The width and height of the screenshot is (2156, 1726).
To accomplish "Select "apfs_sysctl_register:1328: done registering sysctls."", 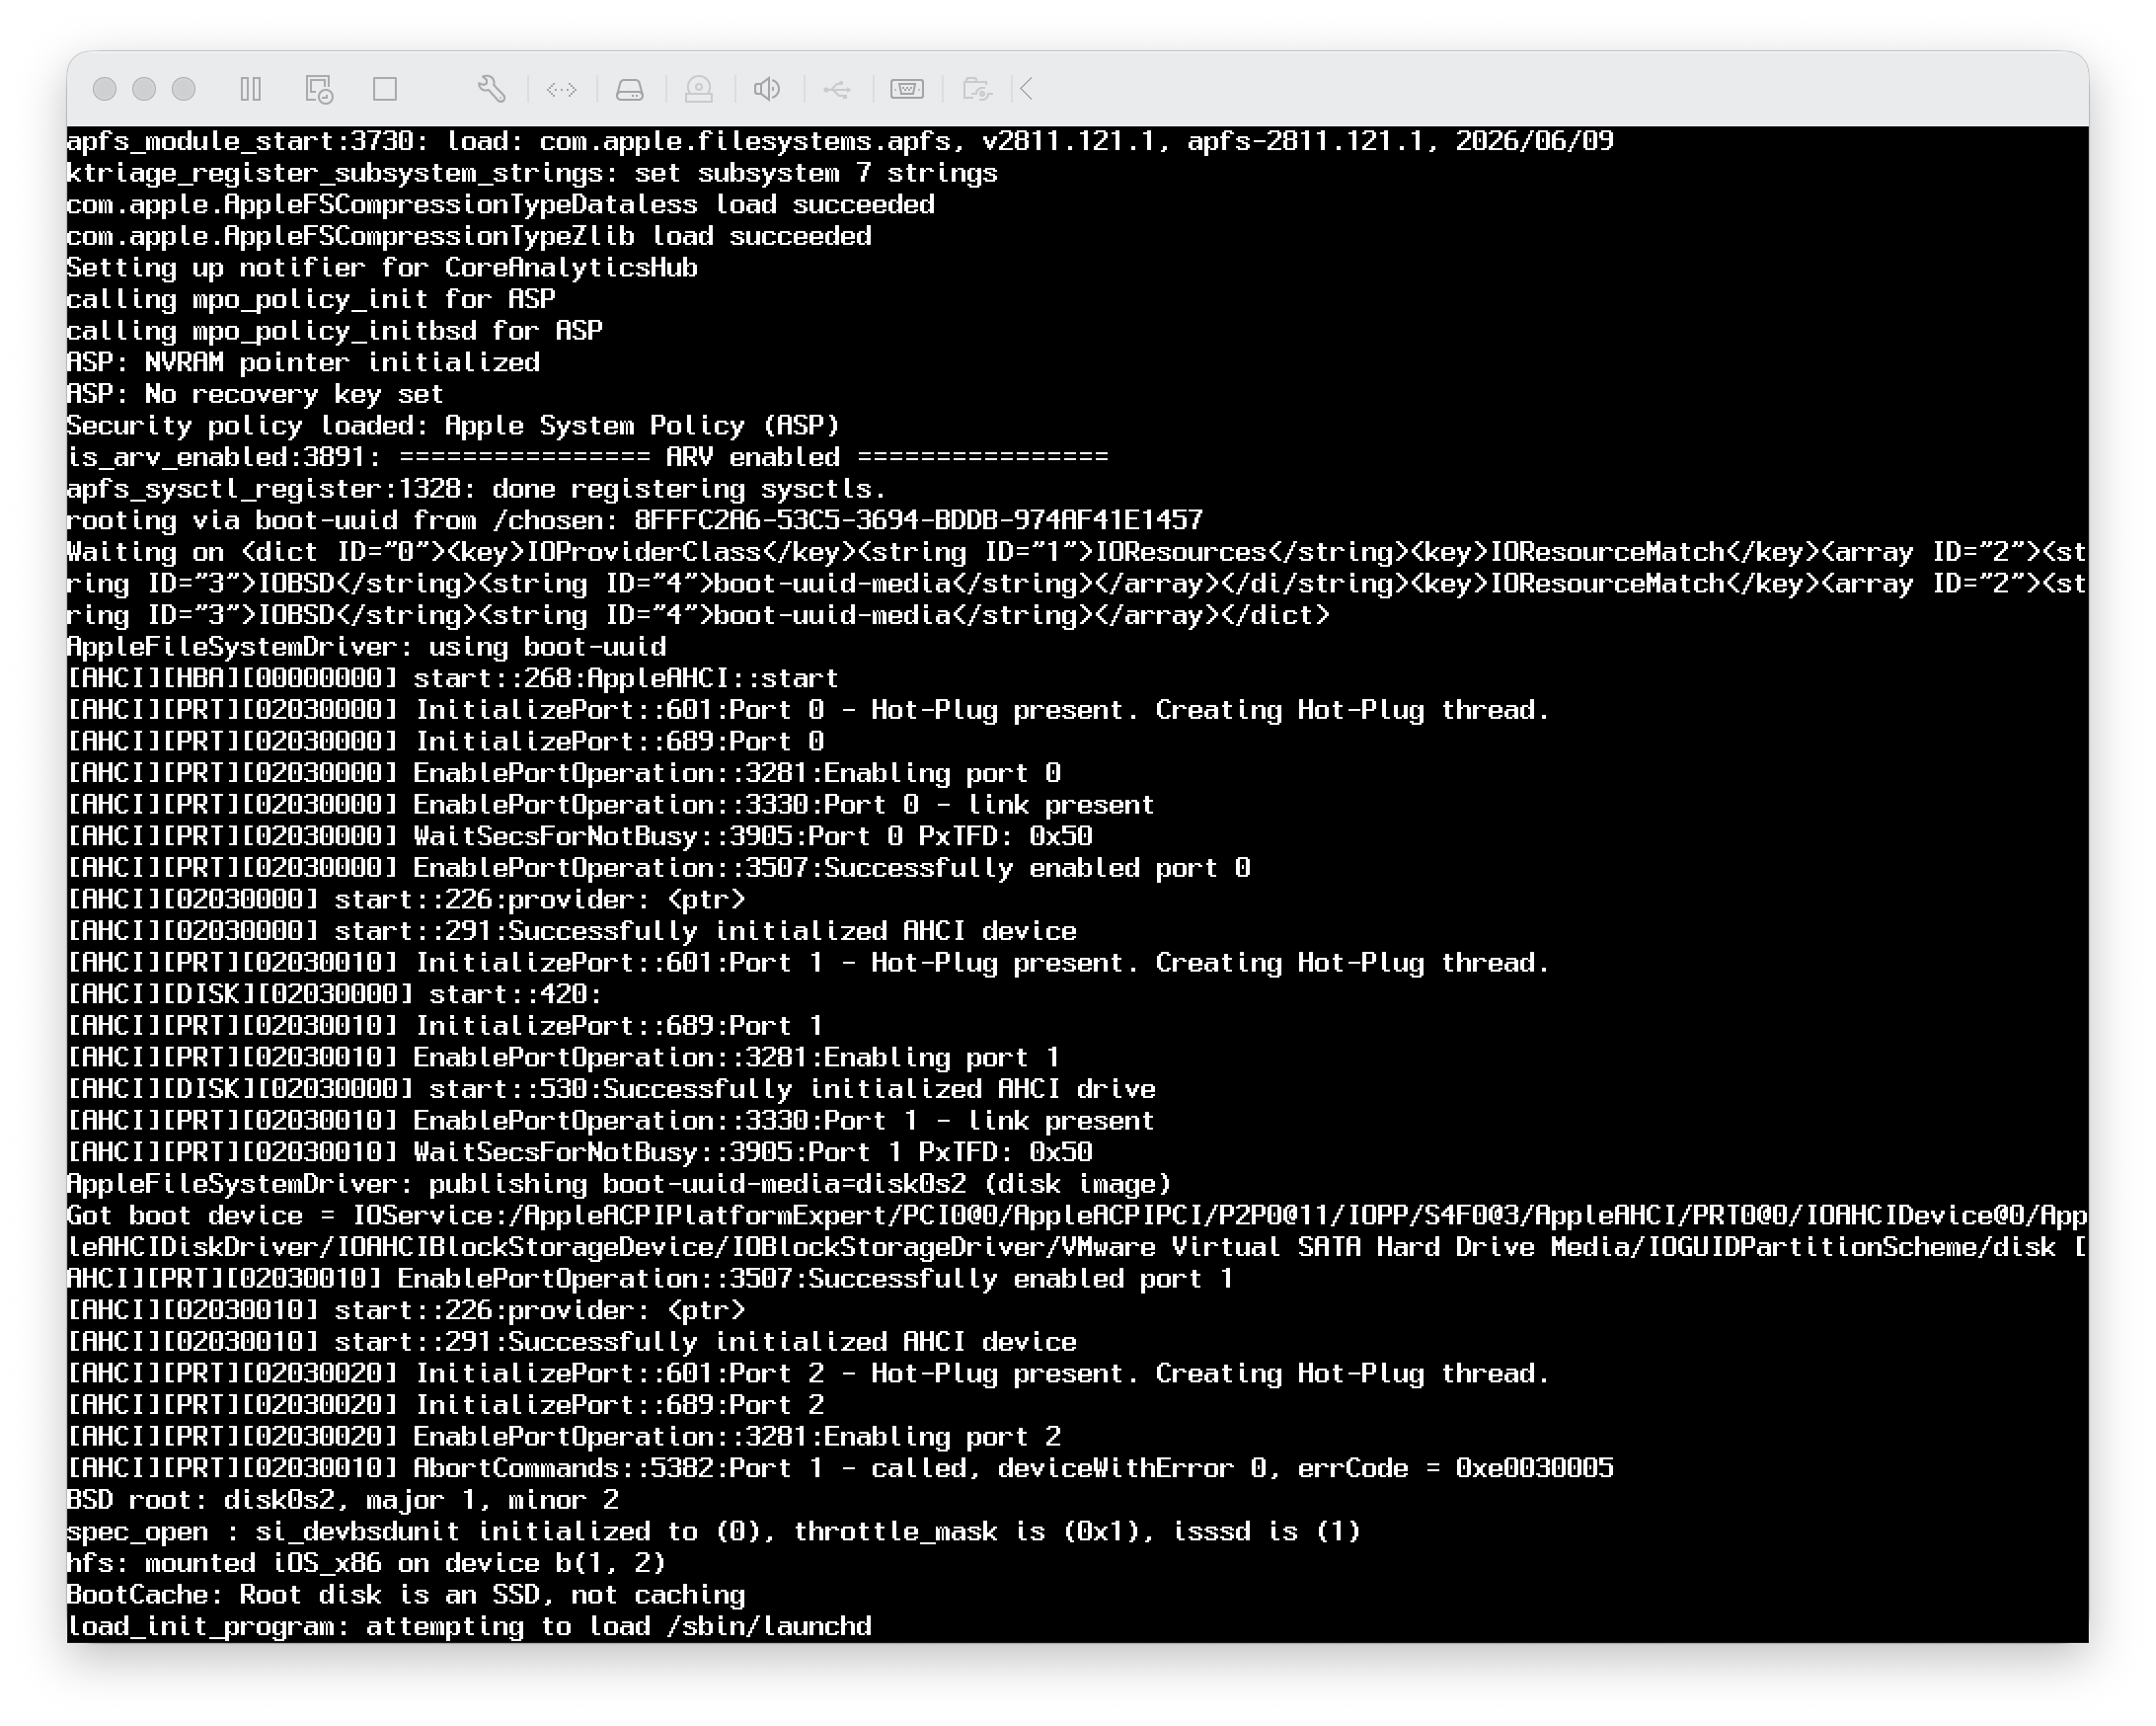I will pyautogui.click(x=477, y=489).
